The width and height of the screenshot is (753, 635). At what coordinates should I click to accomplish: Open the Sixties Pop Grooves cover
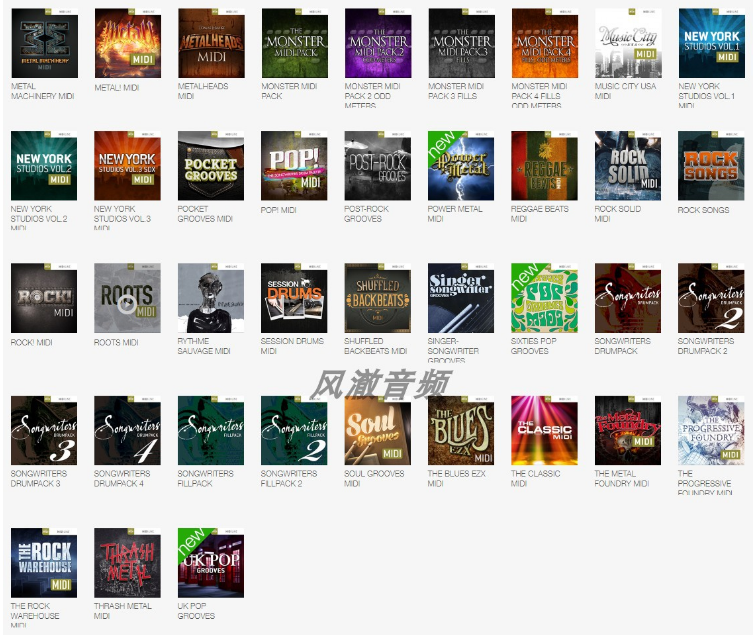pos(545,298)
